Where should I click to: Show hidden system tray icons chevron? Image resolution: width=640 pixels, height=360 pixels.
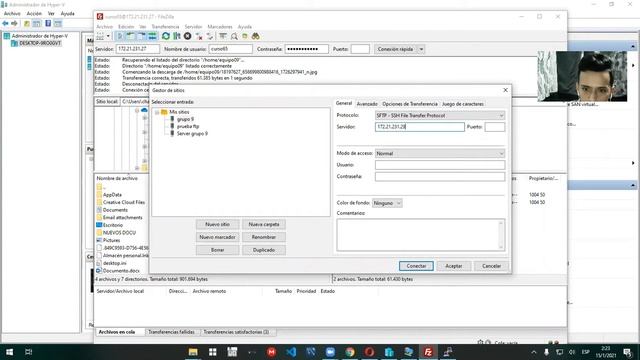[x=533, y=352]
